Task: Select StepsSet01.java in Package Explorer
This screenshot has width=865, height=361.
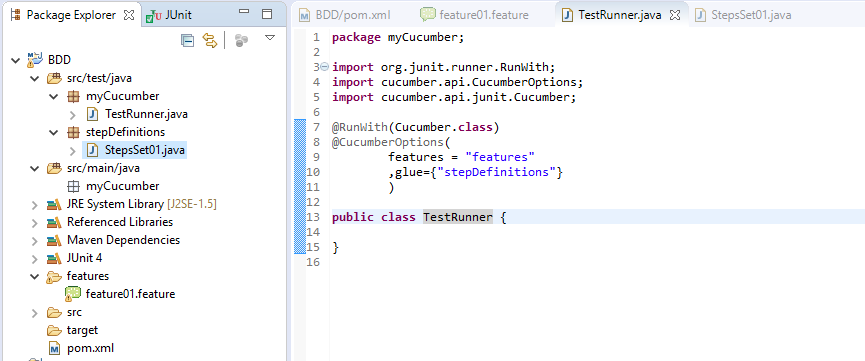Action: point(145,150)
